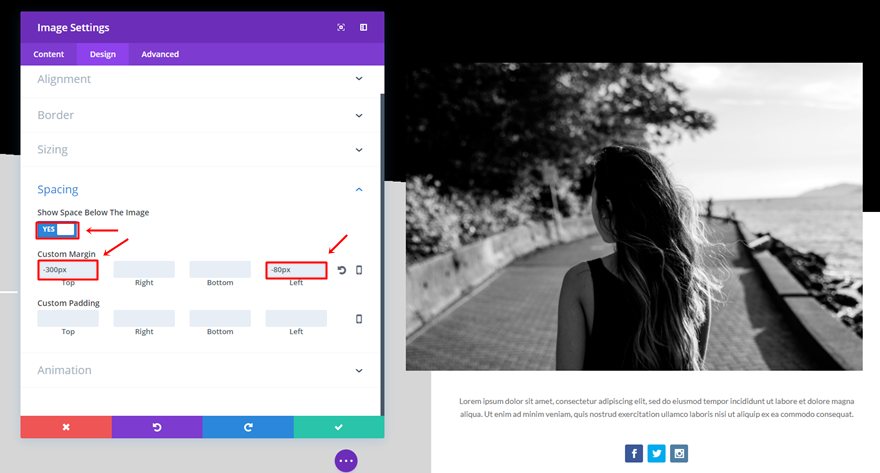Switch to the Content tab
The width and height of the screenshot is (880, 473).
coord(49,54)
